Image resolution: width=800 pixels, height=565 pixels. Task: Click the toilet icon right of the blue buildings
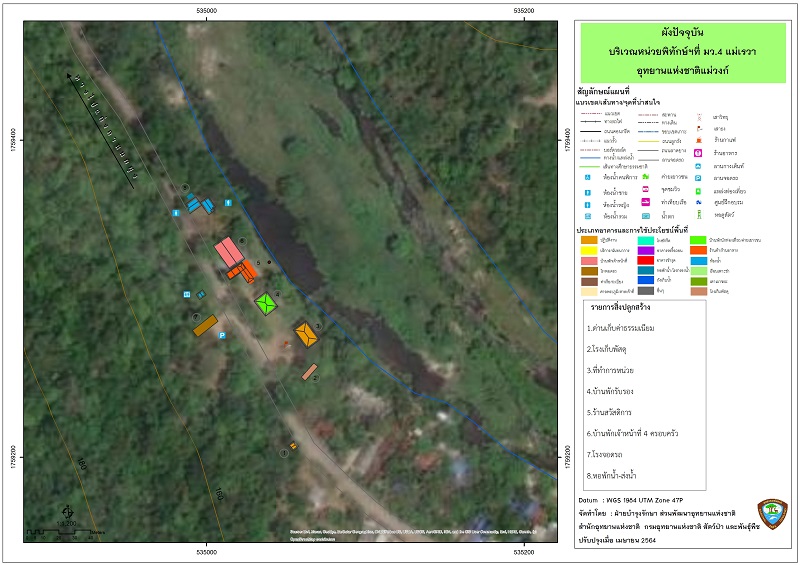click(x=228, y=203)
